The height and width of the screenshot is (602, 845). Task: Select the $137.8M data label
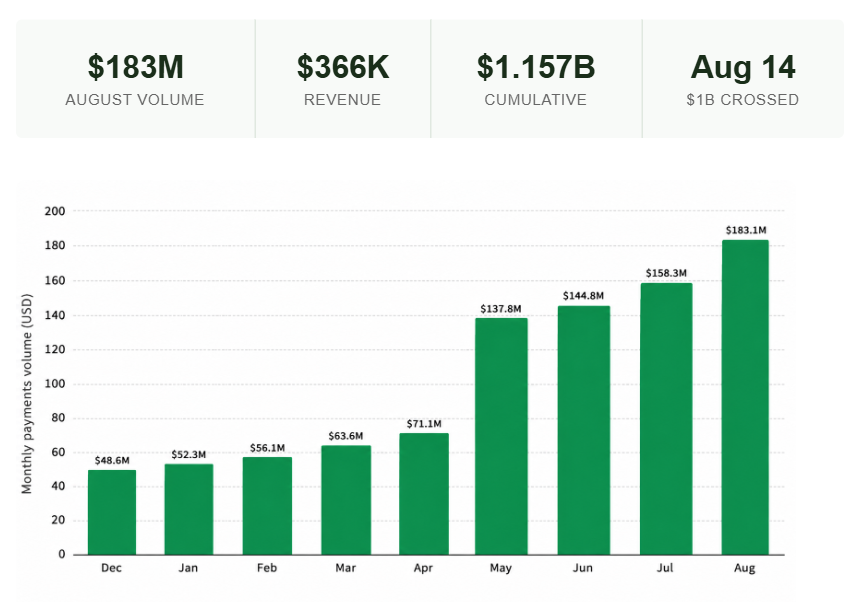(501, 309)
